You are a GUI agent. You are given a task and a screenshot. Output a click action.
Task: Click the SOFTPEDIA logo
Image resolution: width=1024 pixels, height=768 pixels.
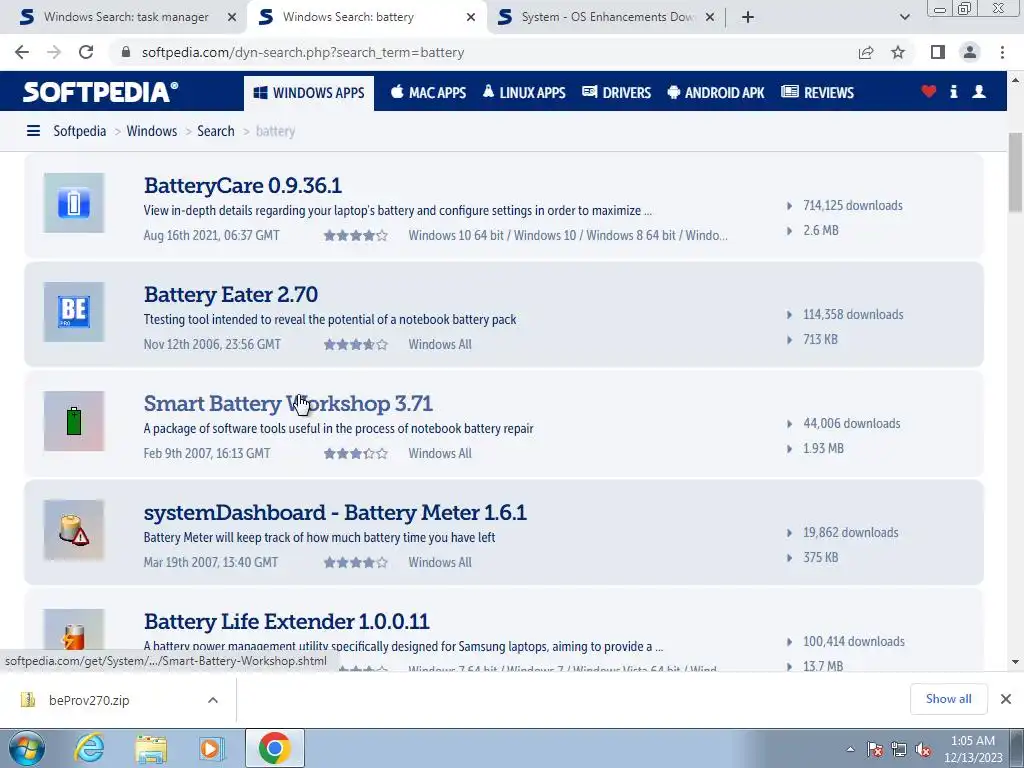pos(101,91)
